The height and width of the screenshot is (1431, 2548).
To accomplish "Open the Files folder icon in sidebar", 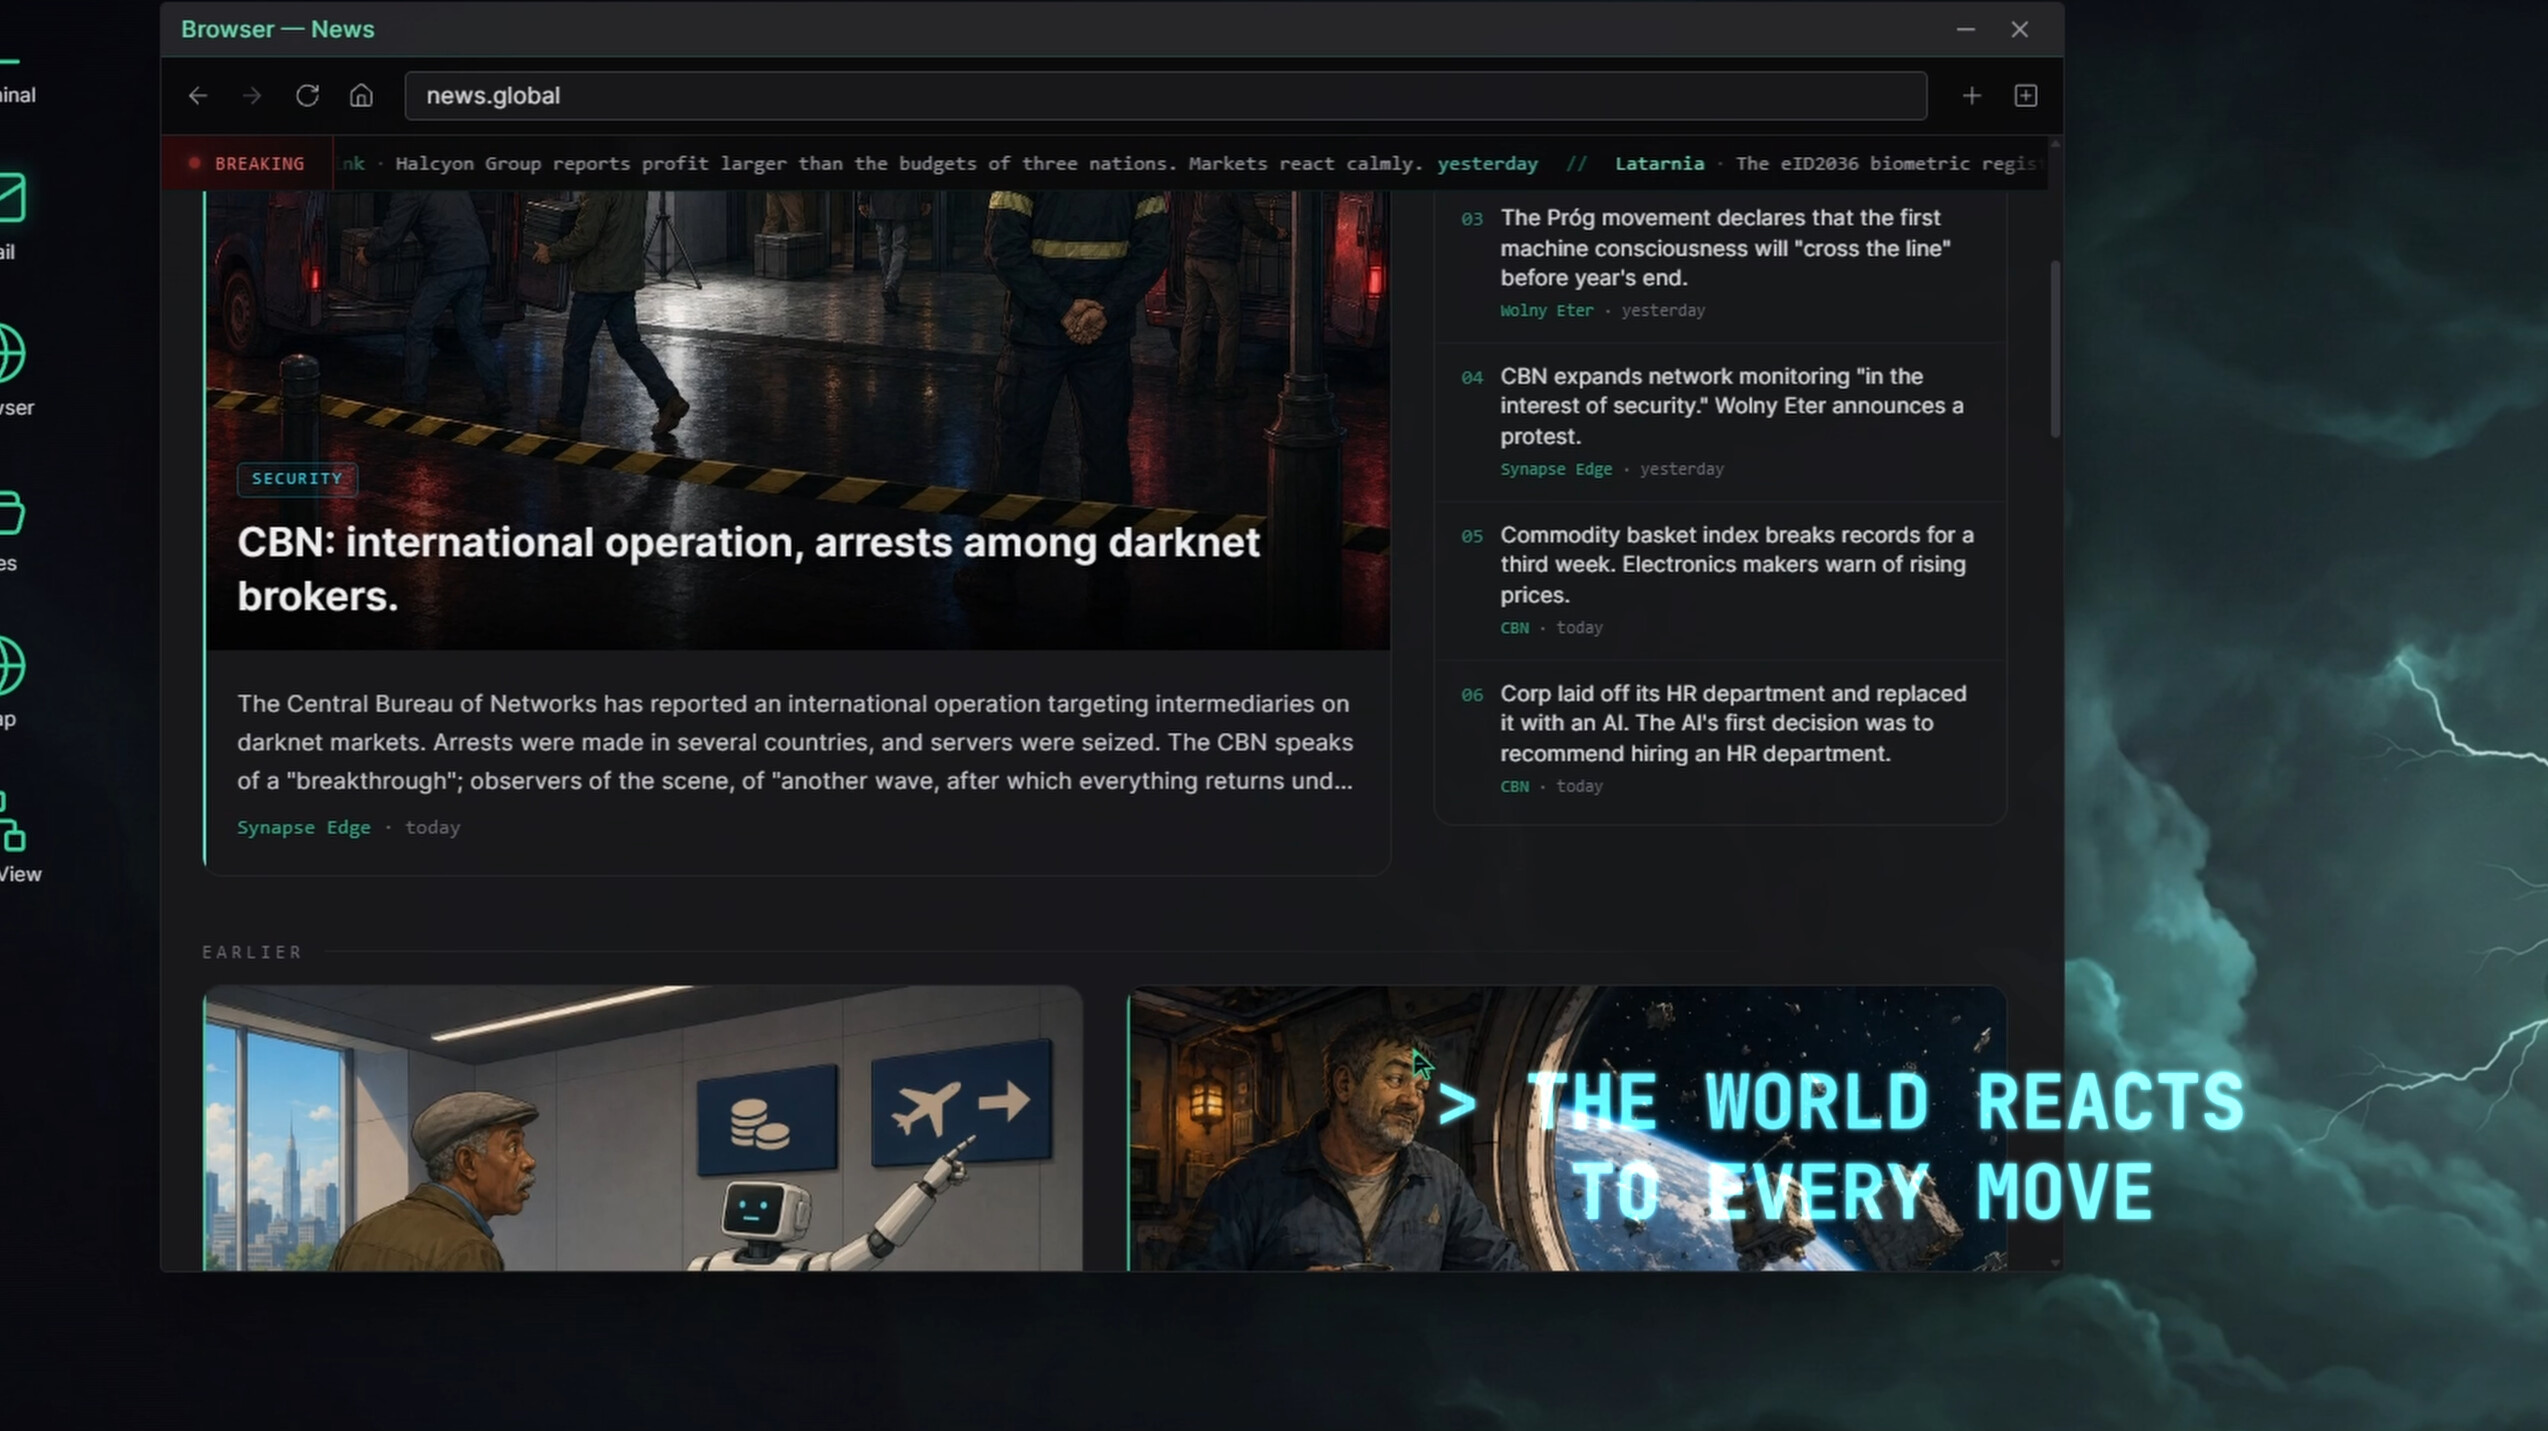I will [x=10, y=512].
